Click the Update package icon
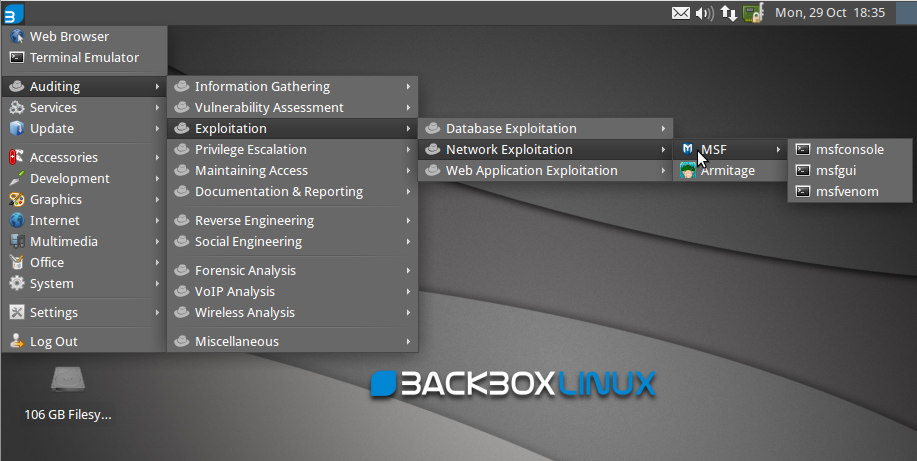The height and width of the screenshot is (461, 917). [17, 129]
